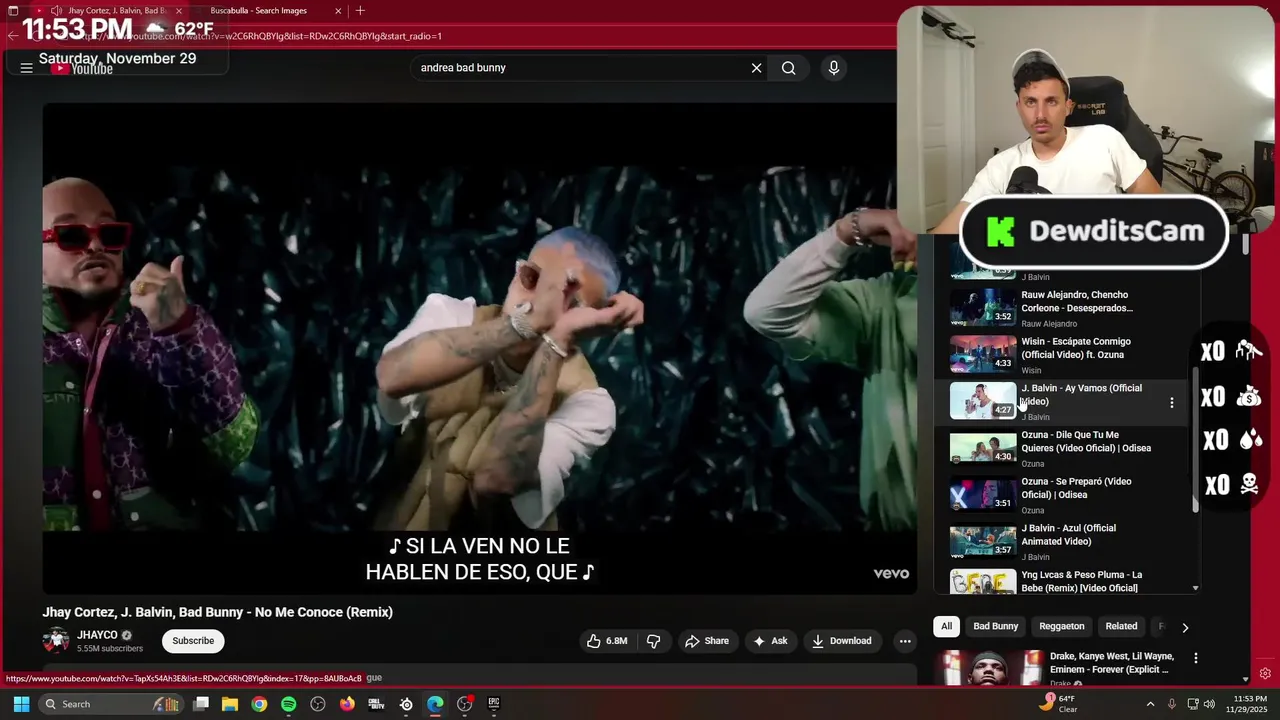Like the video with thumbs-up 6.8M

pos(607,641)
